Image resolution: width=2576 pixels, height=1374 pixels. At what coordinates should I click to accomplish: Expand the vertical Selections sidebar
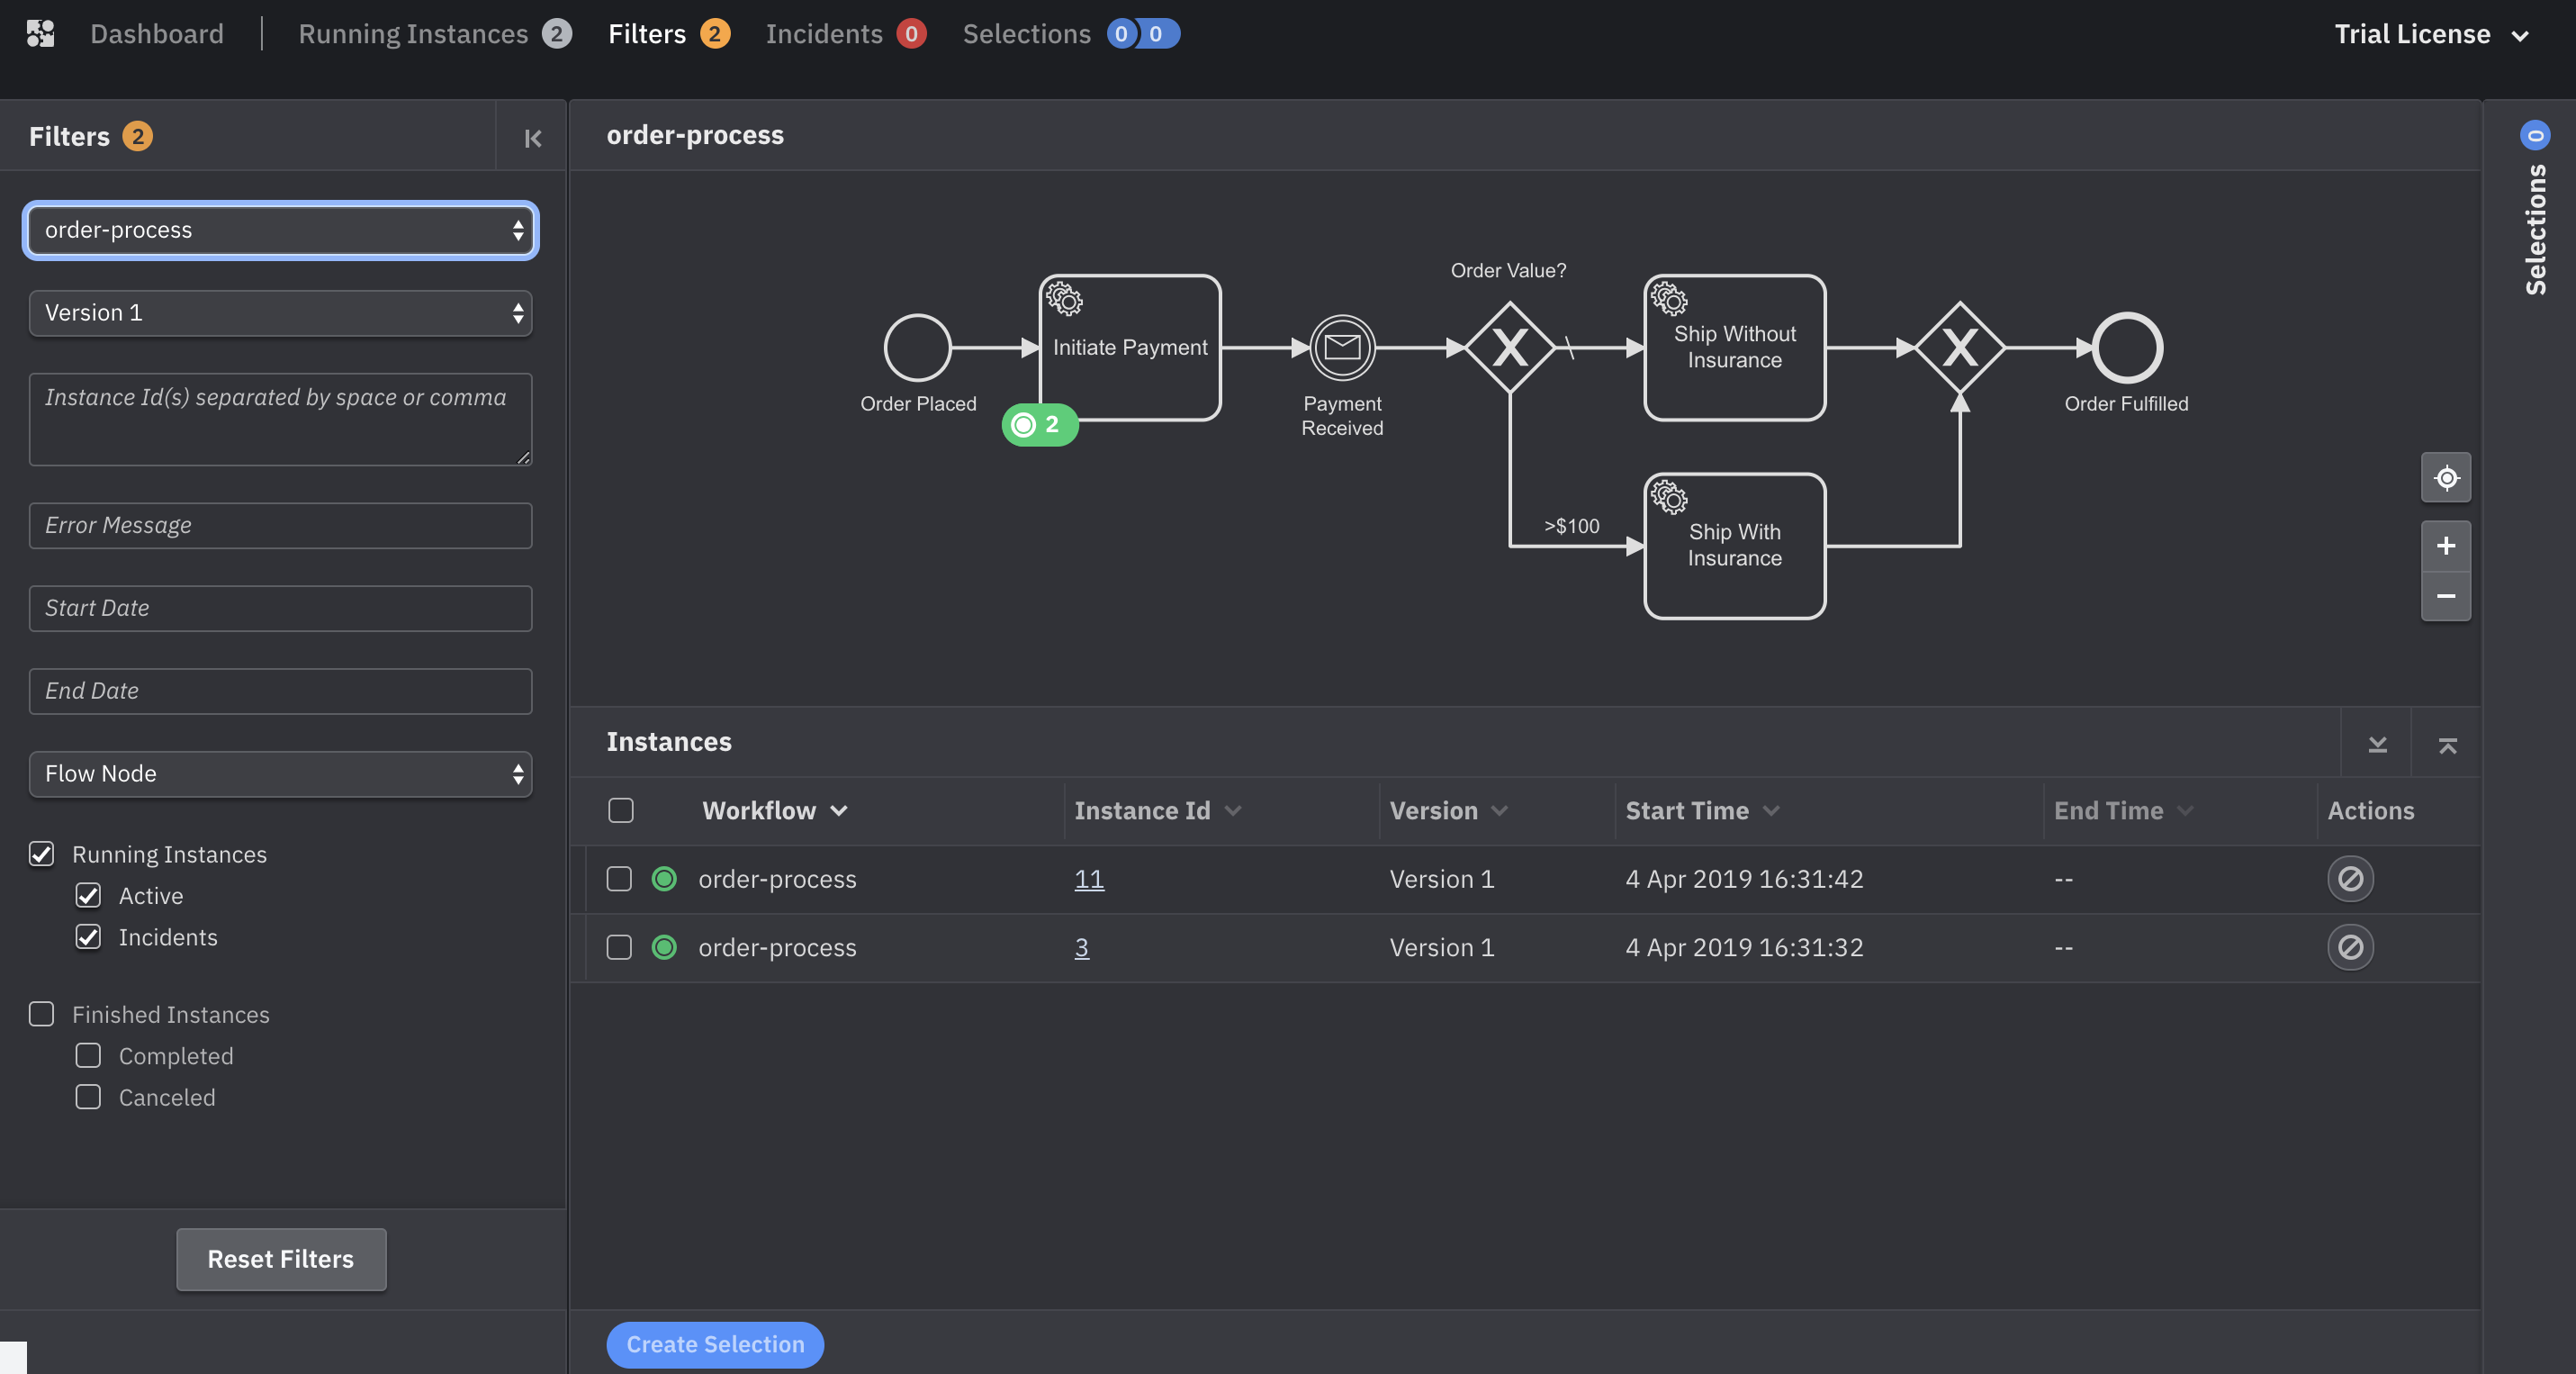2535,228
